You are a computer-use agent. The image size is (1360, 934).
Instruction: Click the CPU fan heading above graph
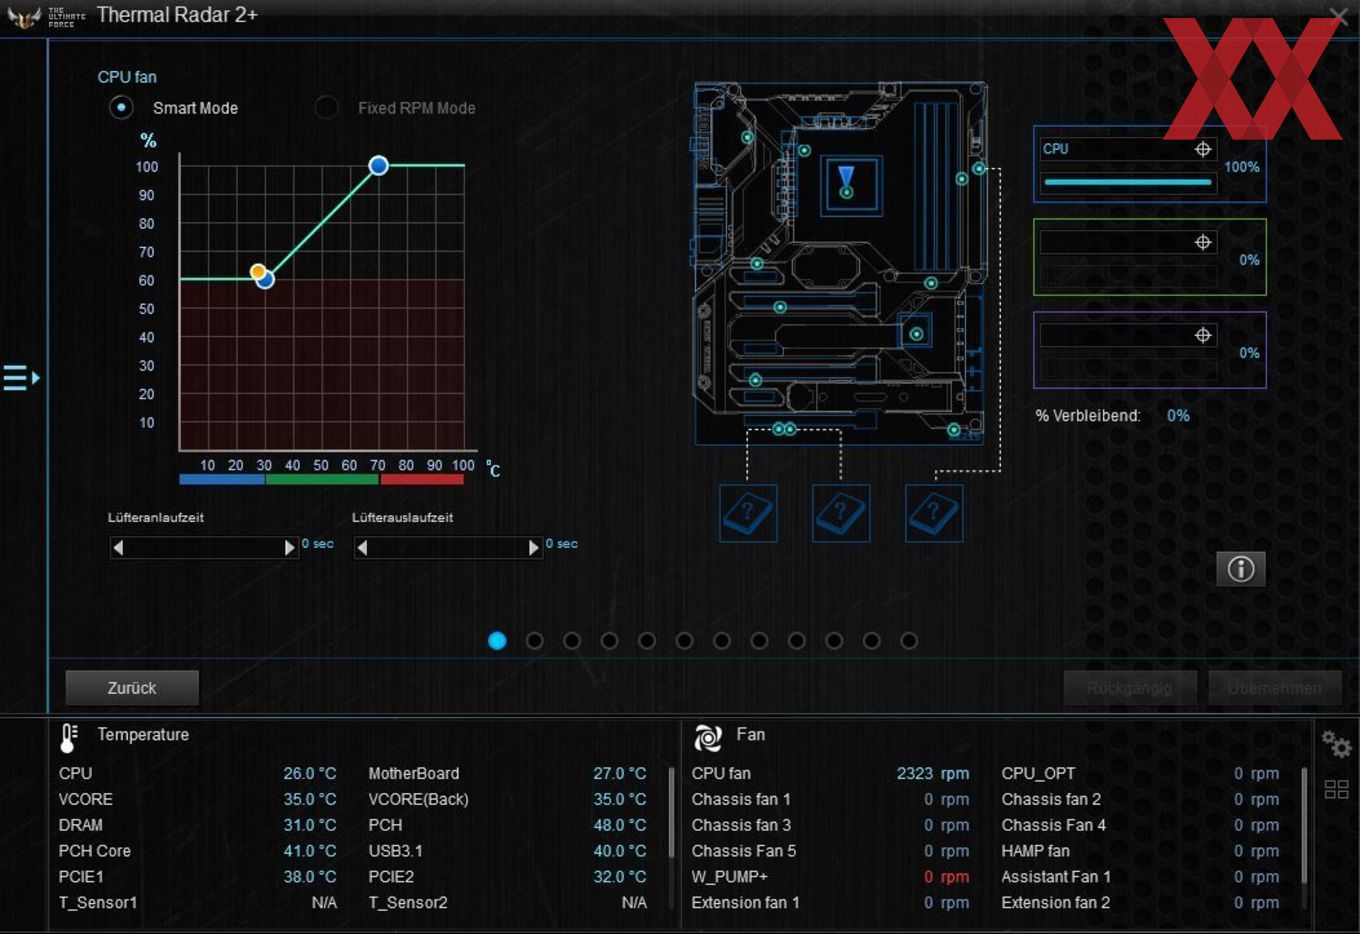click(x=127, y=77)
